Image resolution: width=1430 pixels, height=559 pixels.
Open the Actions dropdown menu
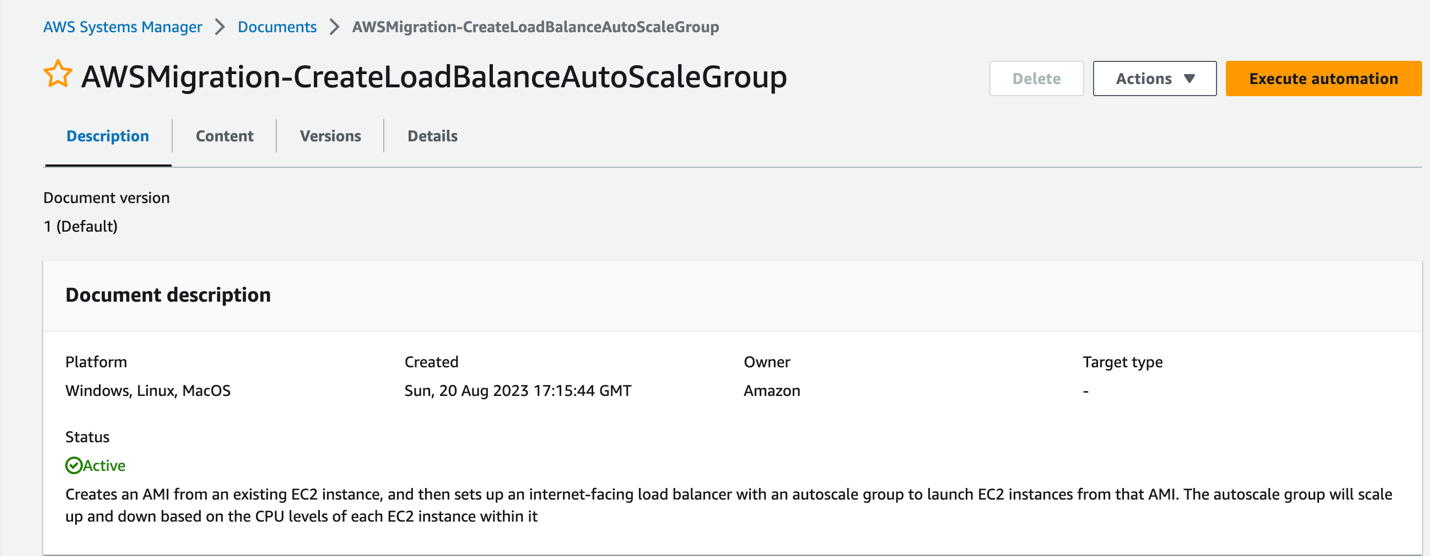(1154, 79)
